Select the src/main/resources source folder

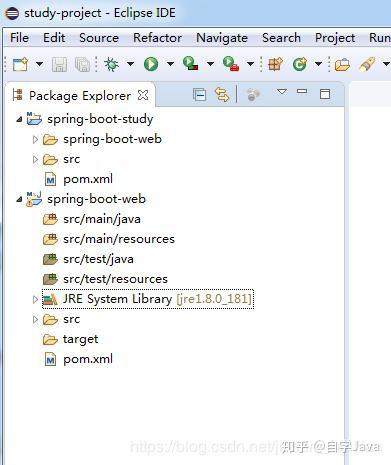[x=119, y=239]
